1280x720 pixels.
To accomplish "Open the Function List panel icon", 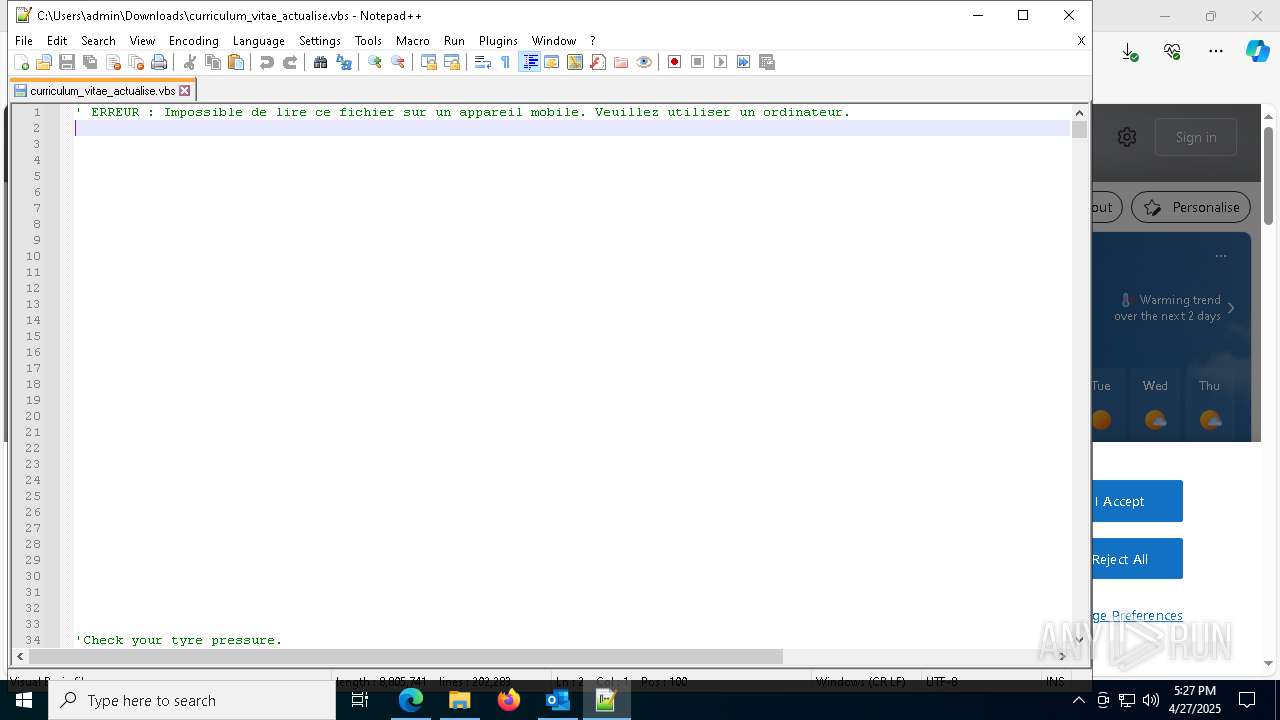I will [598, 62].
